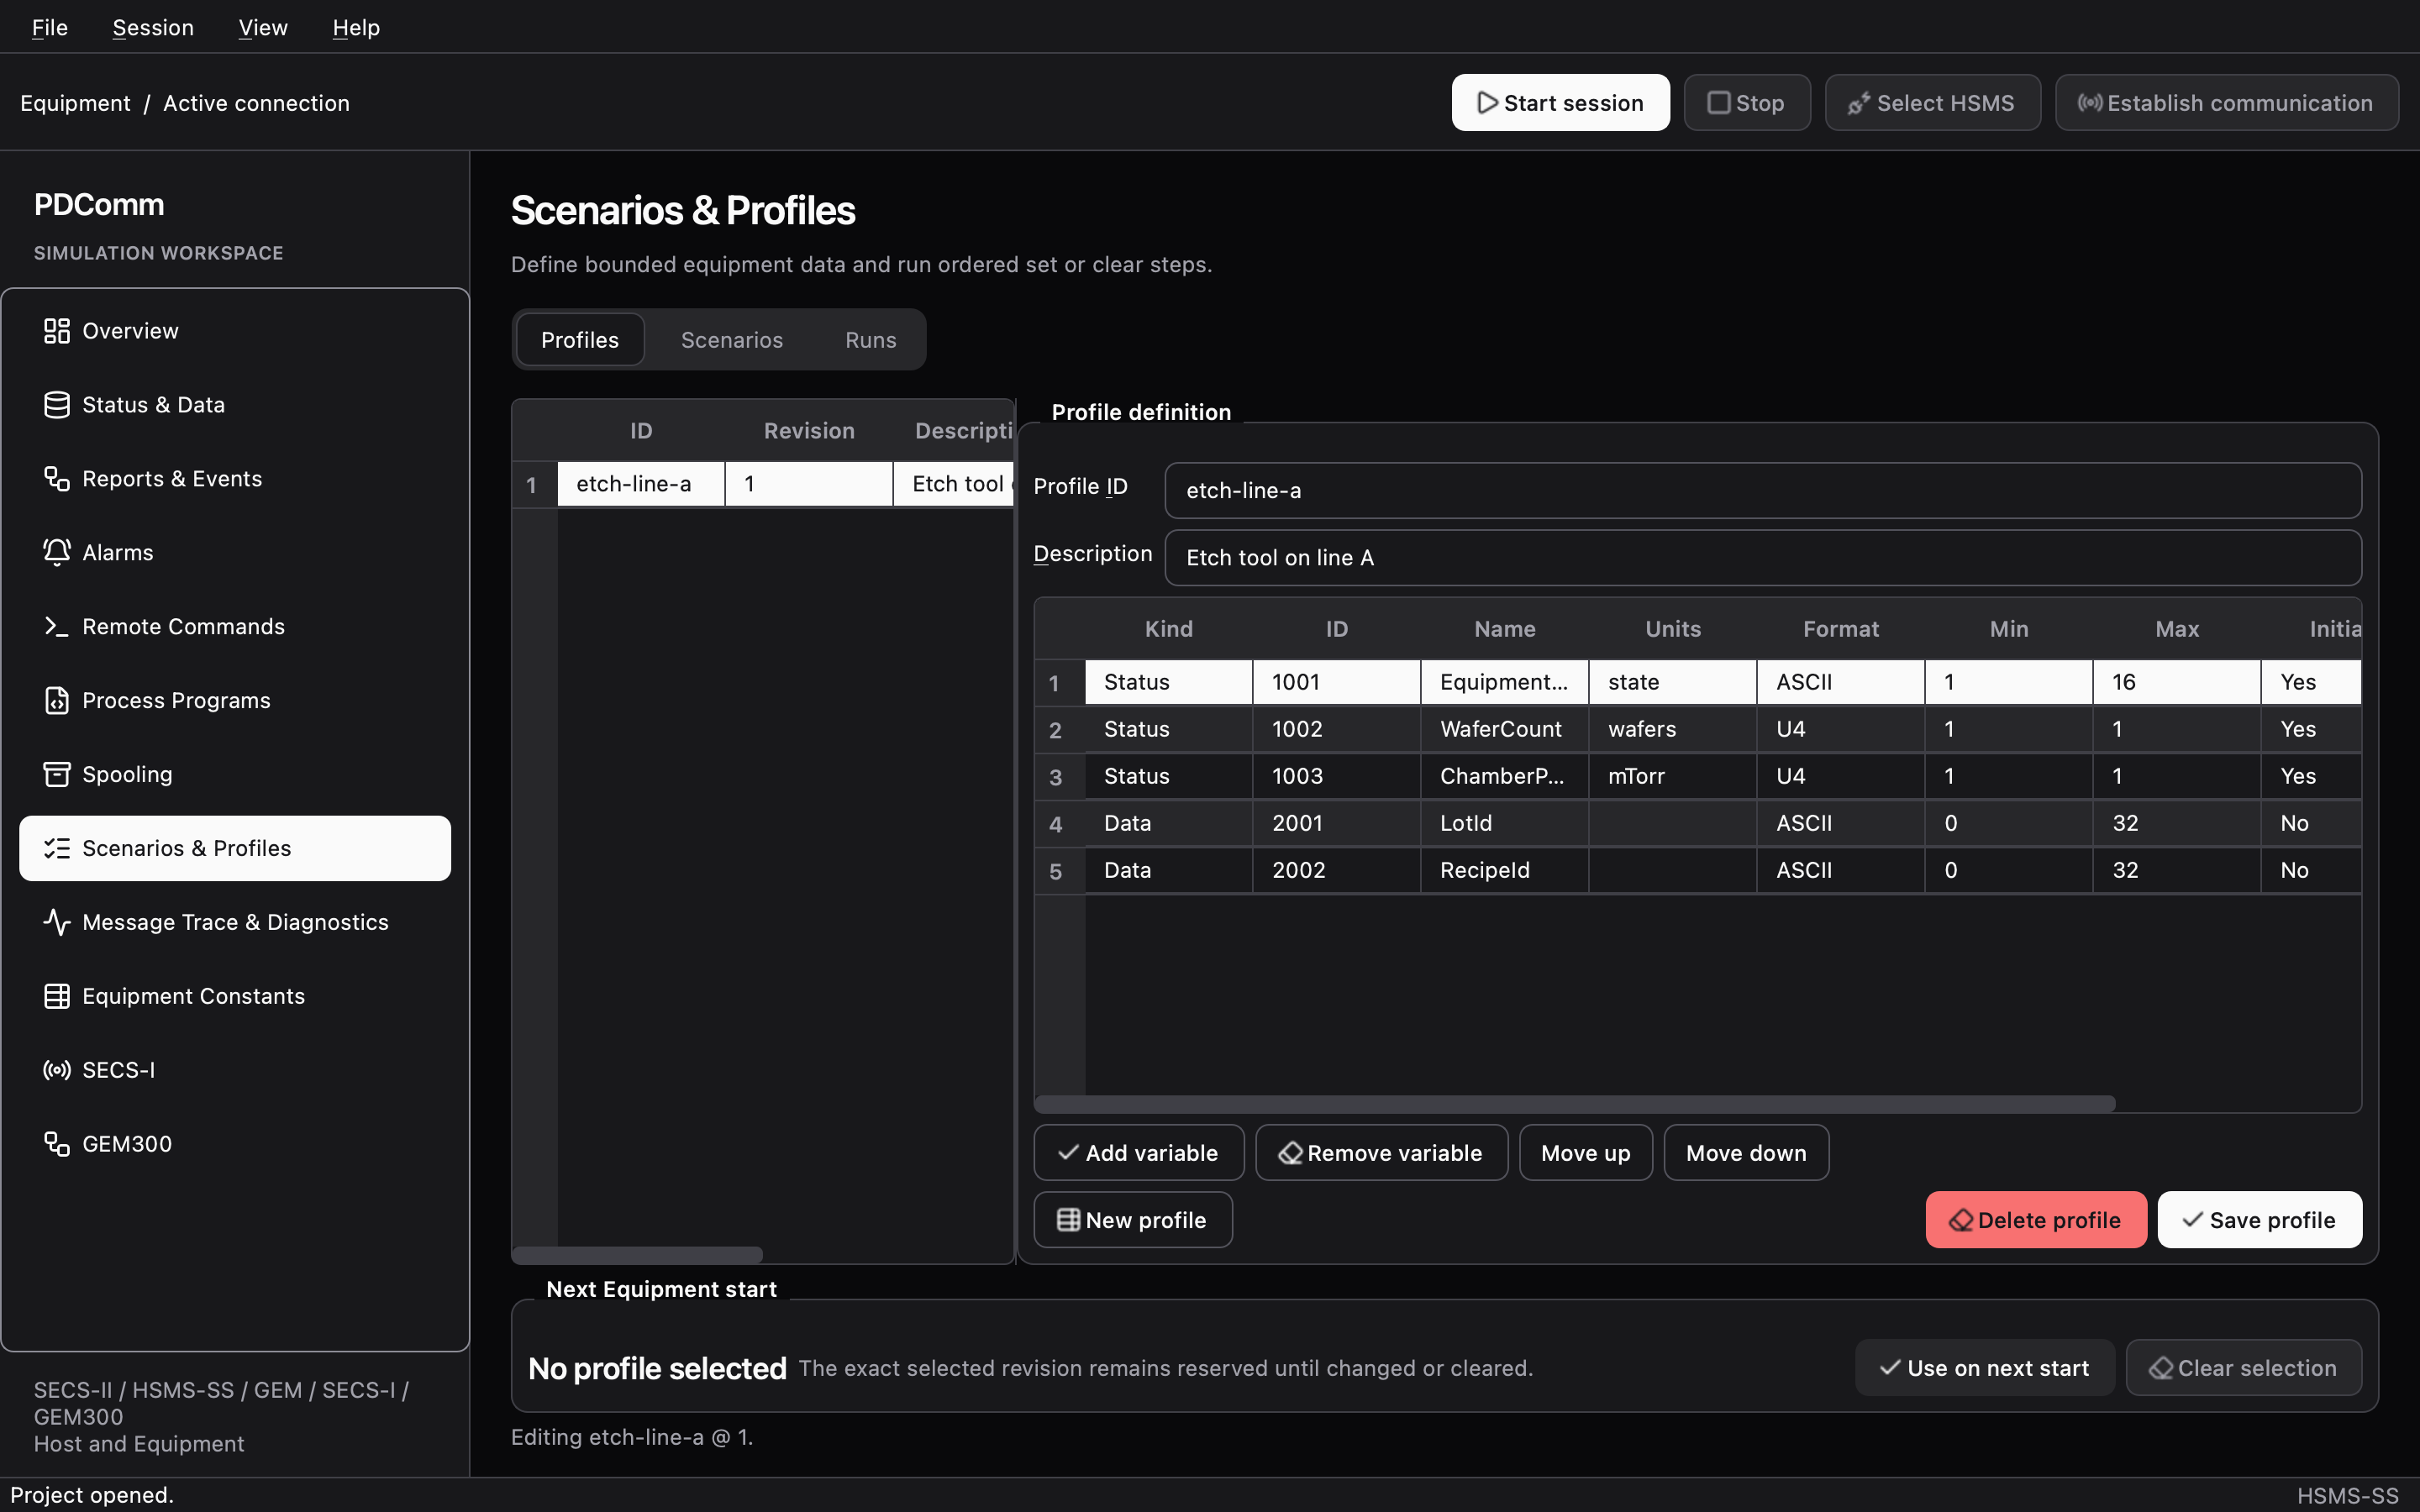The height and width of the screenshot is (1512, 2420).
Task: Click the table icon on New profile
Action: [1068, 1220]
